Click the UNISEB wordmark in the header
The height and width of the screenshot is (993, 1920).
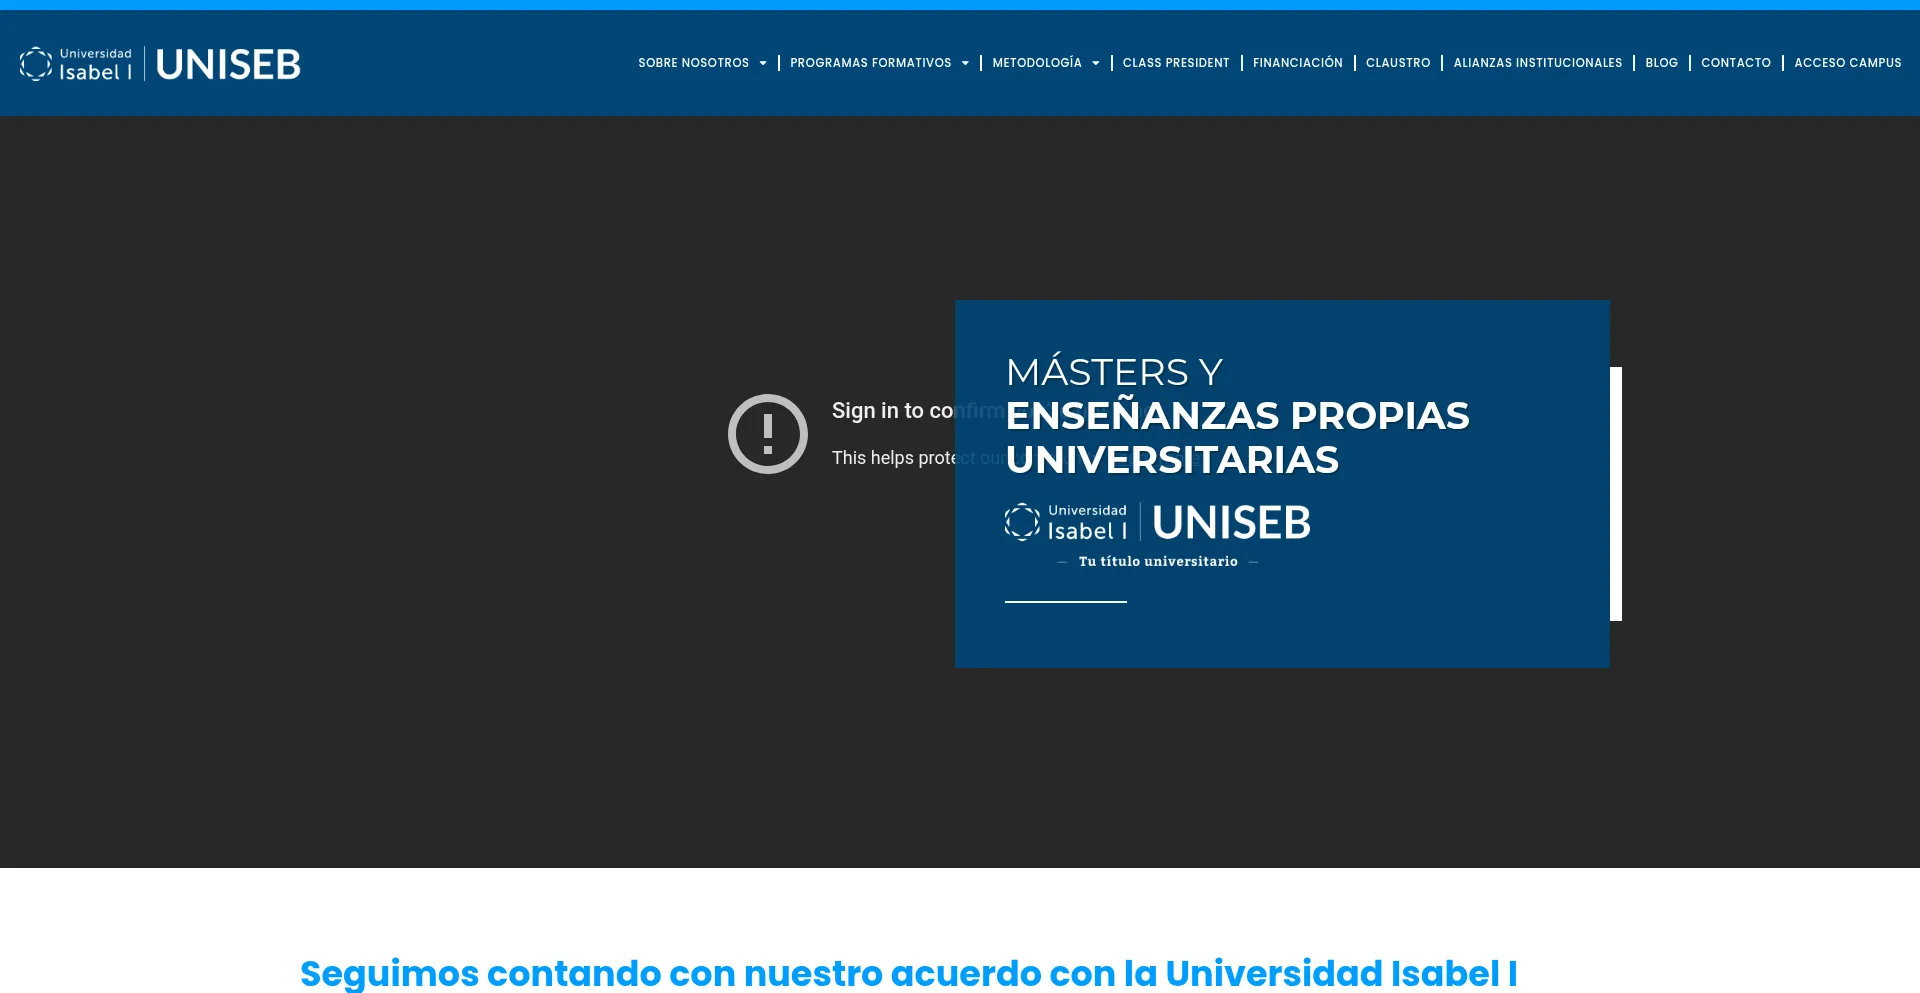tap(228, 63)
